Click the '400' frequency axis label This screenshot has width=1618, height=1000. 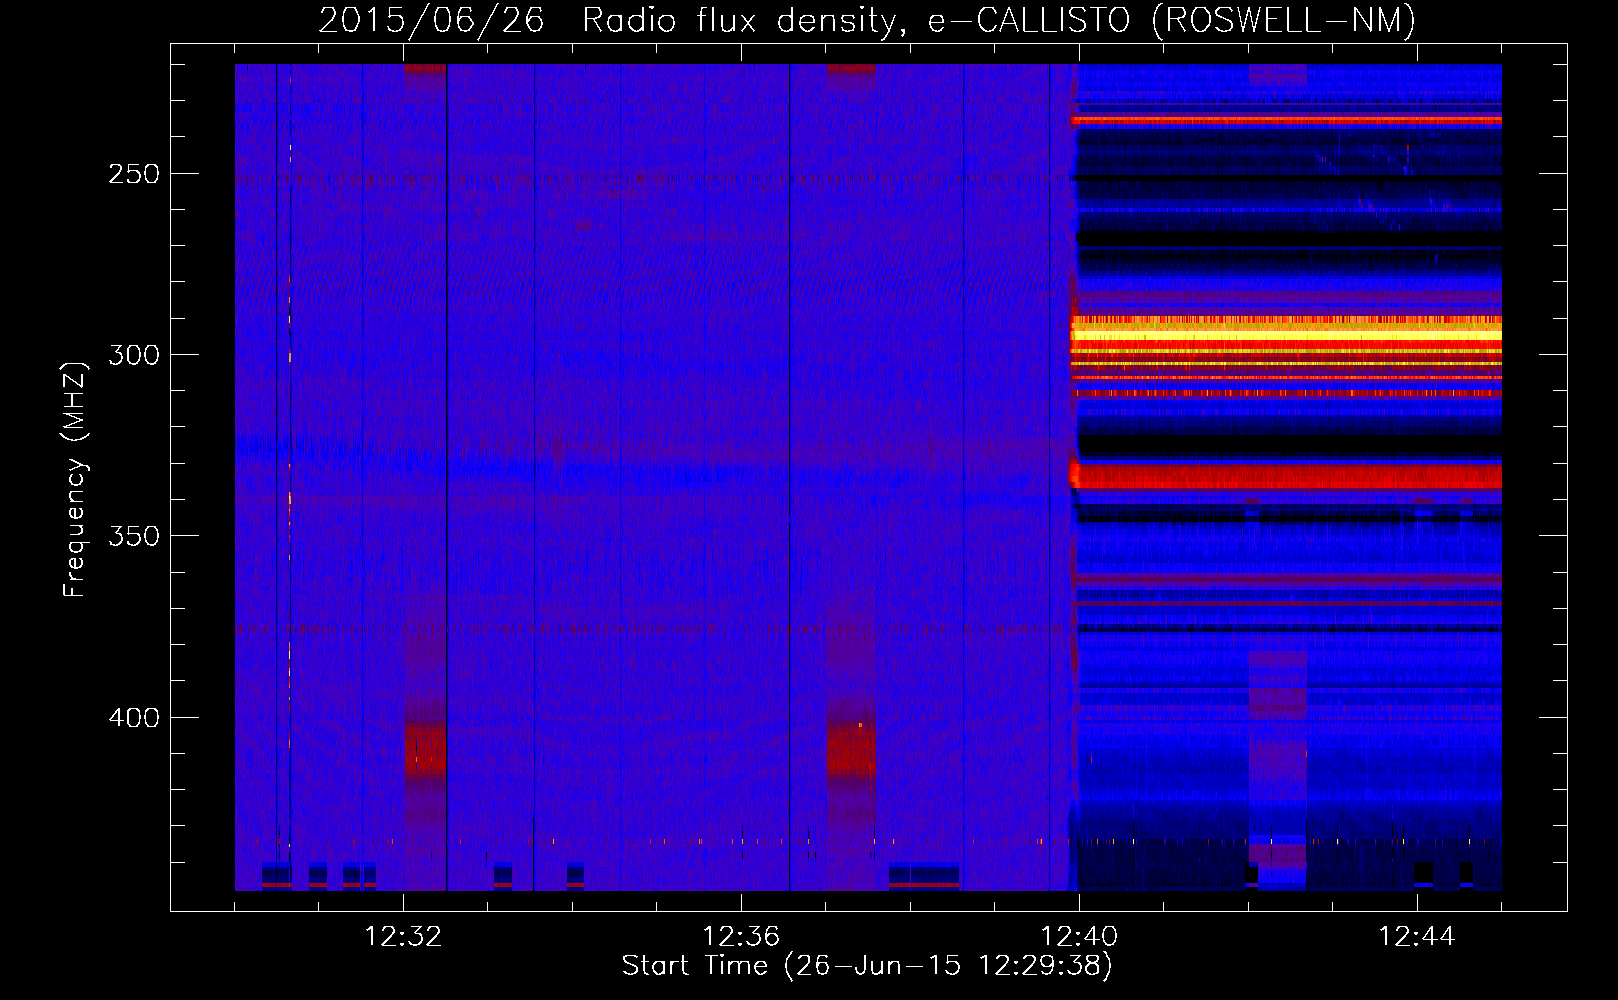pyautogui.click(x=134, y=718)
